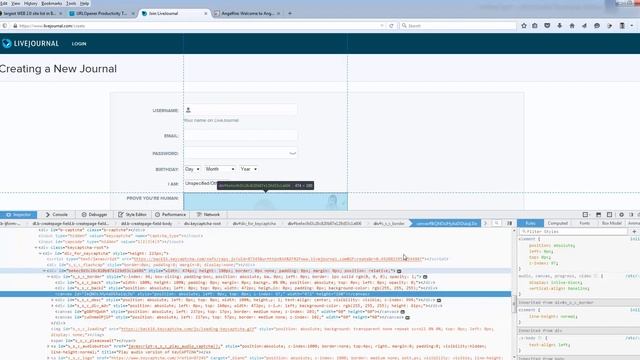Image resolution: width=640 pixels, height=360 pixels.
Task: Open the Tools menu
Action: pyautogui.click(x=71, y=3)
